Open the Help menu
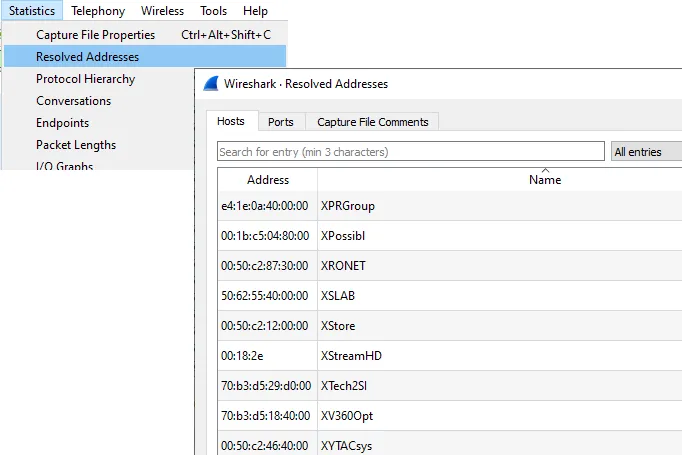 (255, 10)
